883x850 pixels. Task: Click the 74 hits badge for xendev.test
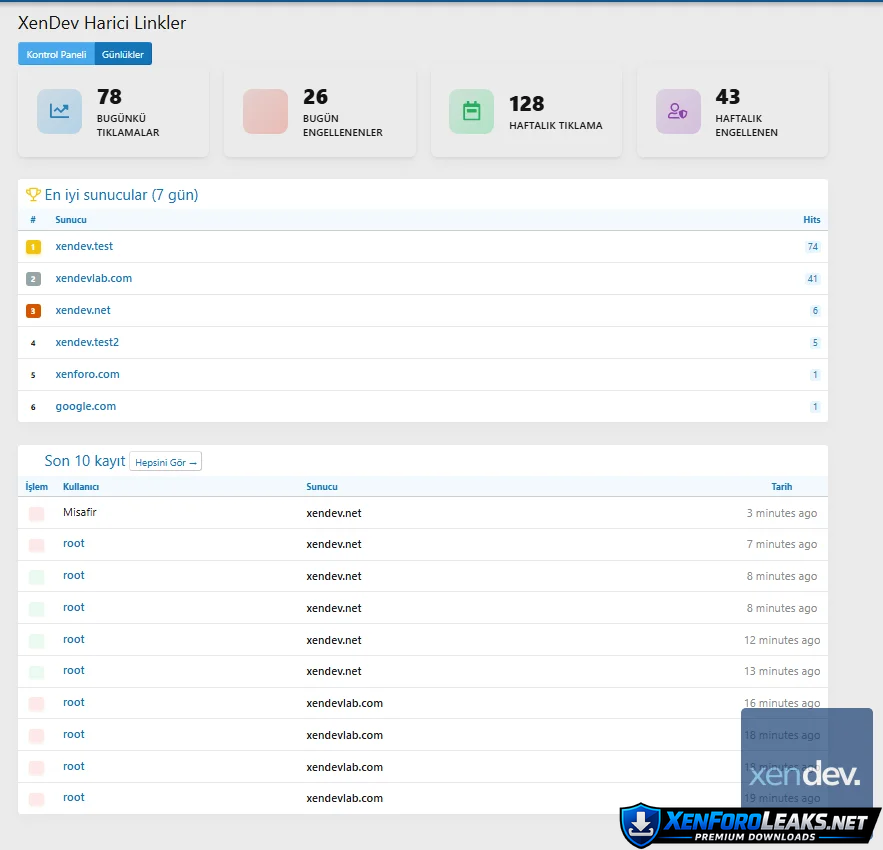tap(812, 247)
